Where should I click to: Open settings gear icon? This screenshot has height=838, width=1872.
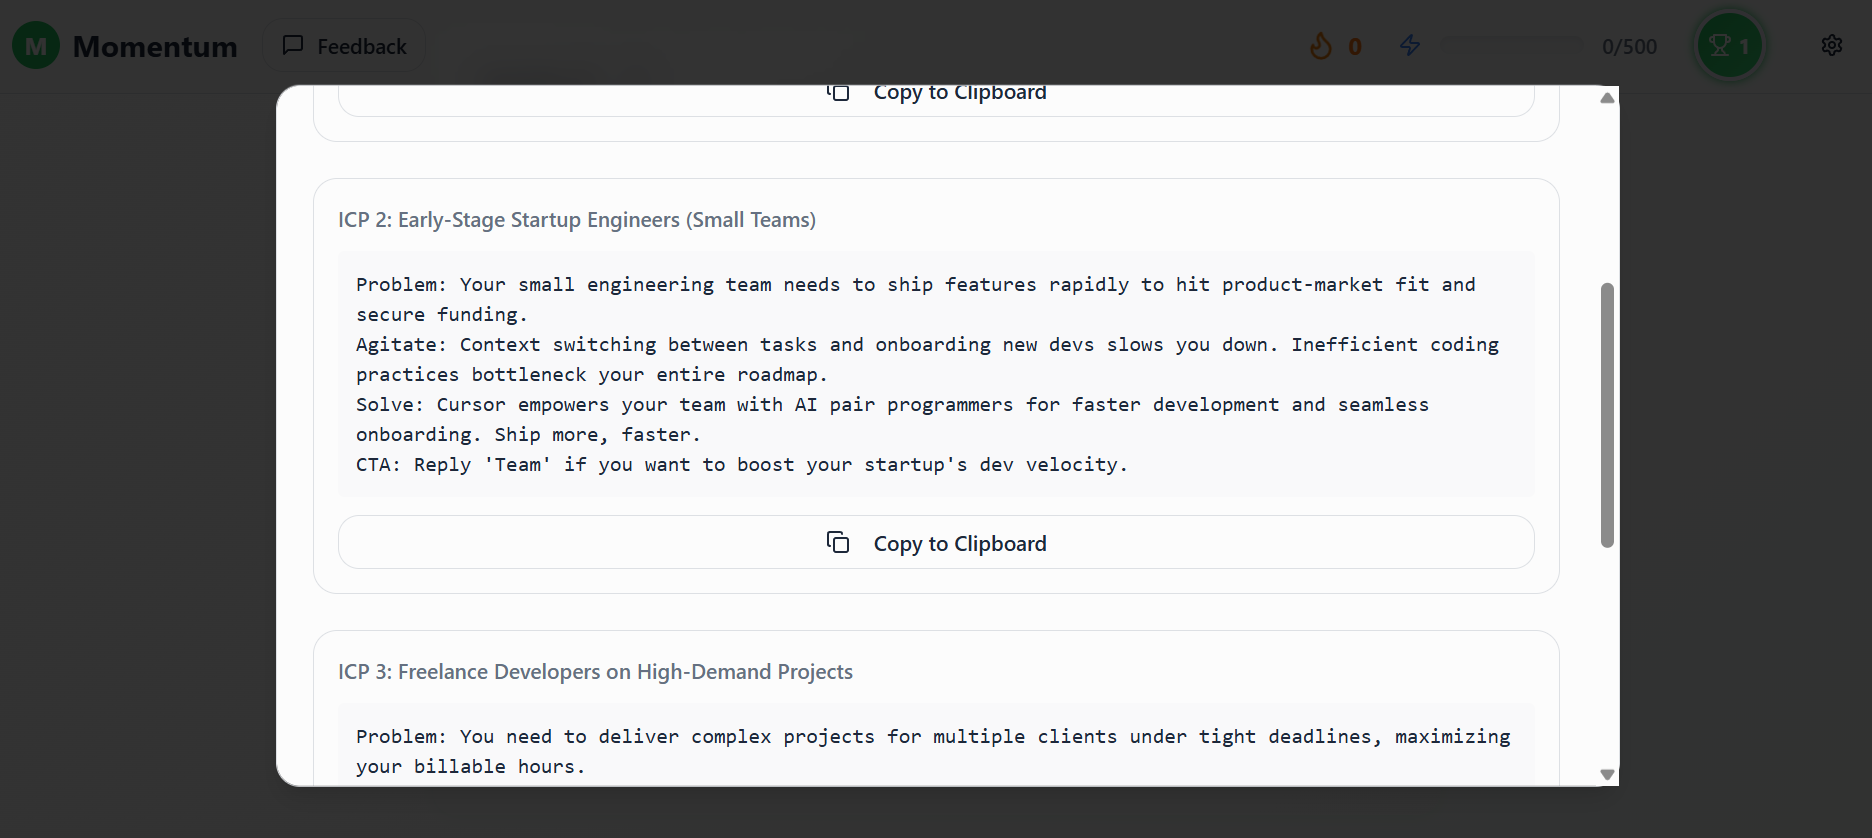1832,45
